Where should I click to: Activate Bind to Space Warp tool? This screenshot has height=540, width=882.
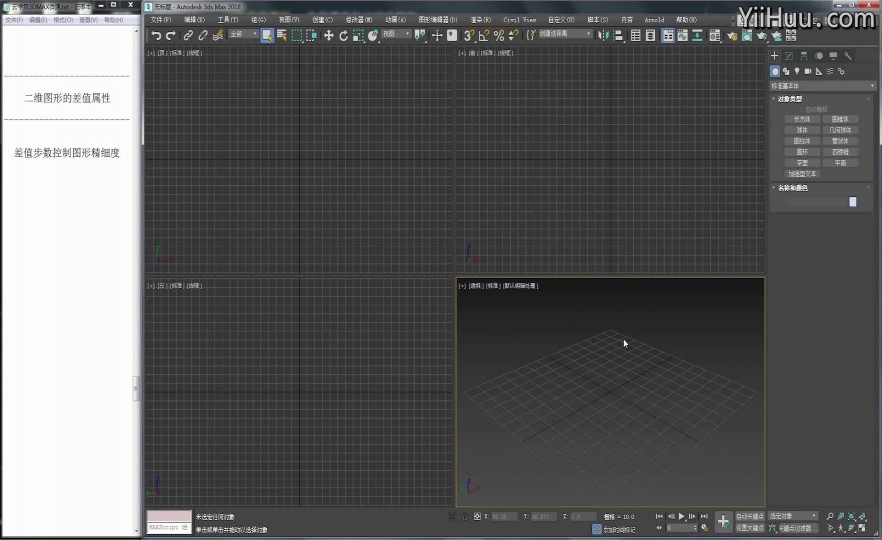[x=218, y=35]
